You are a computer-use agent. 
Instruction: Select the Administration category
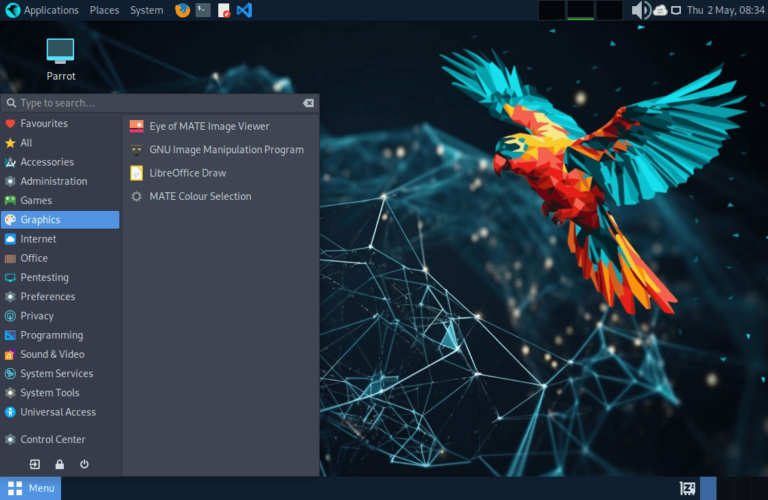pos(60,181)
